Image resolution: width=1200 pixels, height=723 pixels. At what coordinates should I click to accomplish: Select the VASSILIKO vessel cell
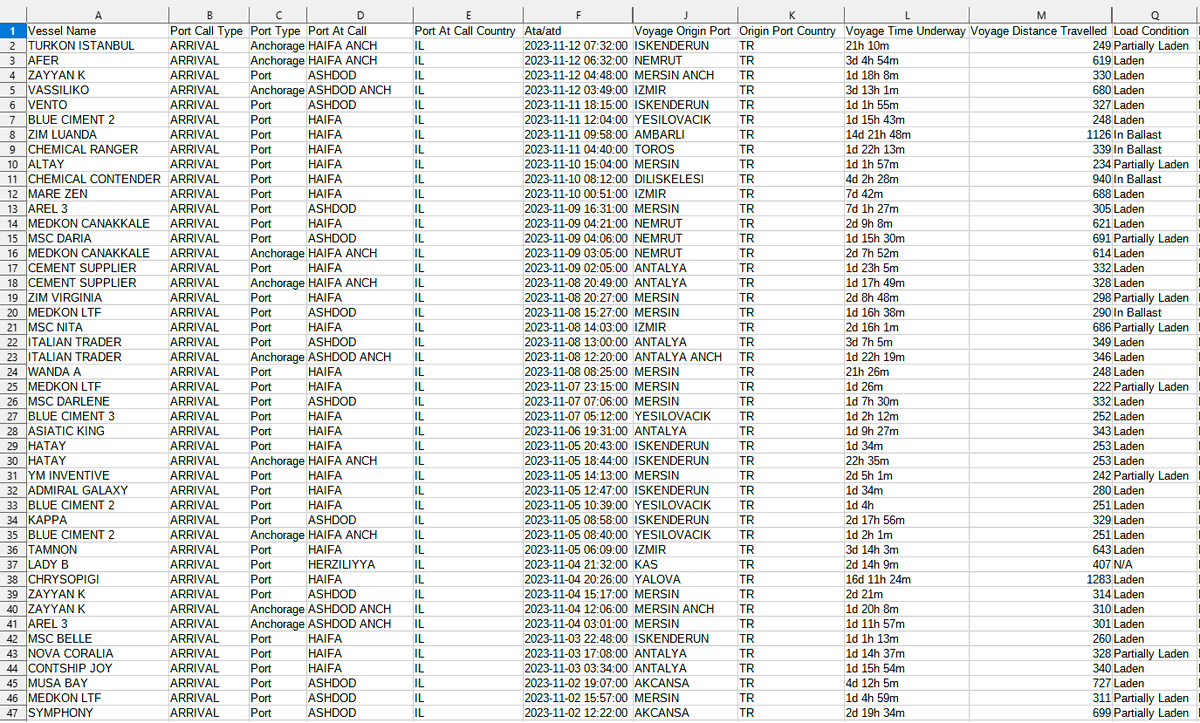97,90
